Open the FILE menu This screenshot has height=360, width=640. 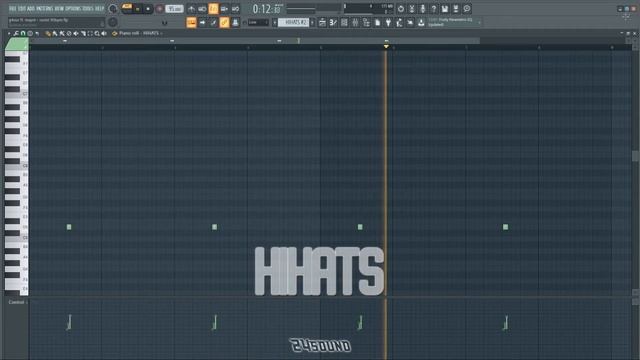pyautogui.click(x=13, y=9)
